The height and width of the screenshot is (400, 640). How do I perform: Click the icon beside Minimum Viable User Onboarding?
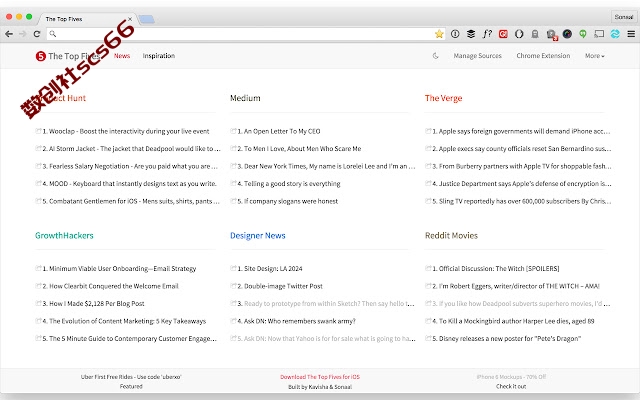(x=38, y=268)
